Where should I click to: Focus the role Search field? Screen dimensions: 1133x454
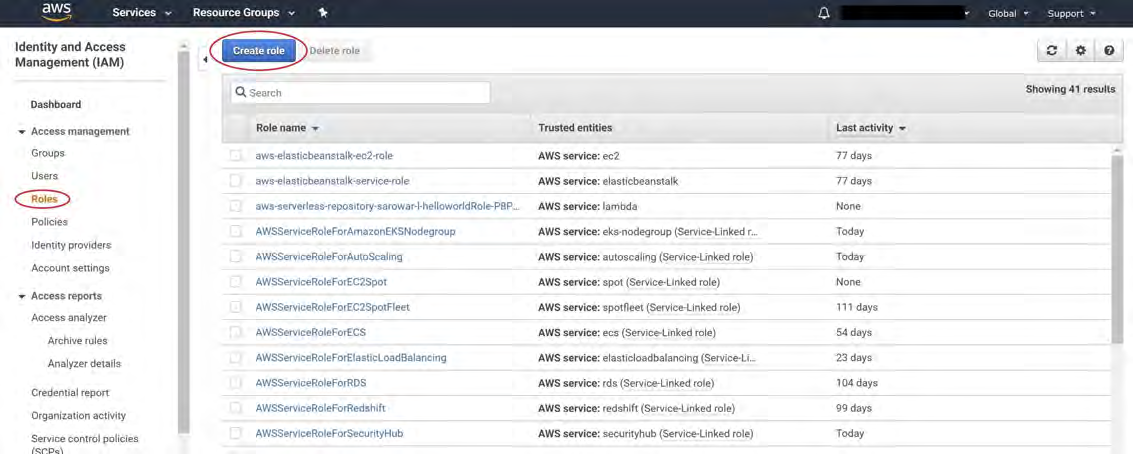point(360,93)
